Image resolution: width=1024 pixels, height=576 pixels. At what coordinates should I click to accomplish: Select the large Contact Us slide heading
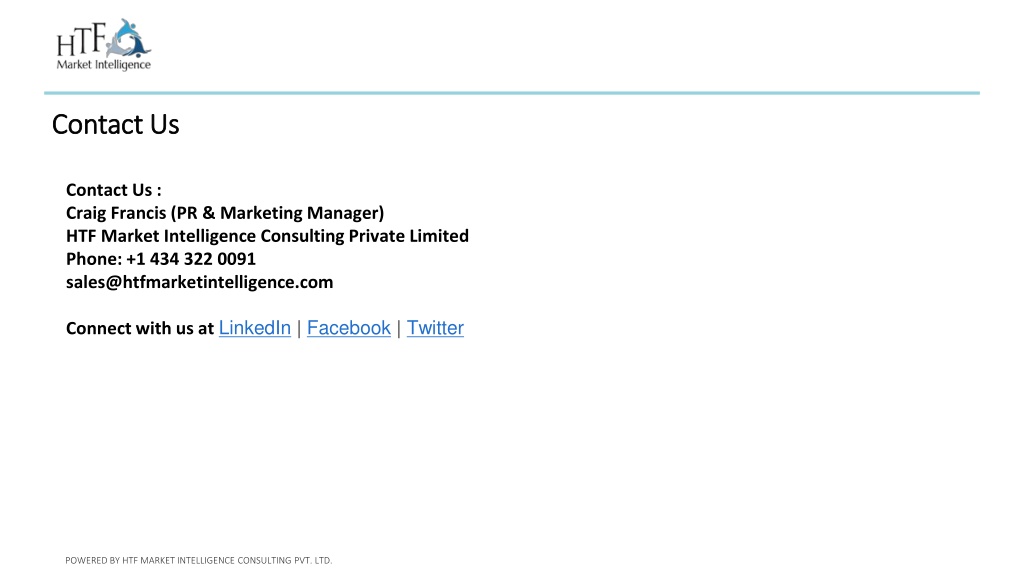coord(116,125)
